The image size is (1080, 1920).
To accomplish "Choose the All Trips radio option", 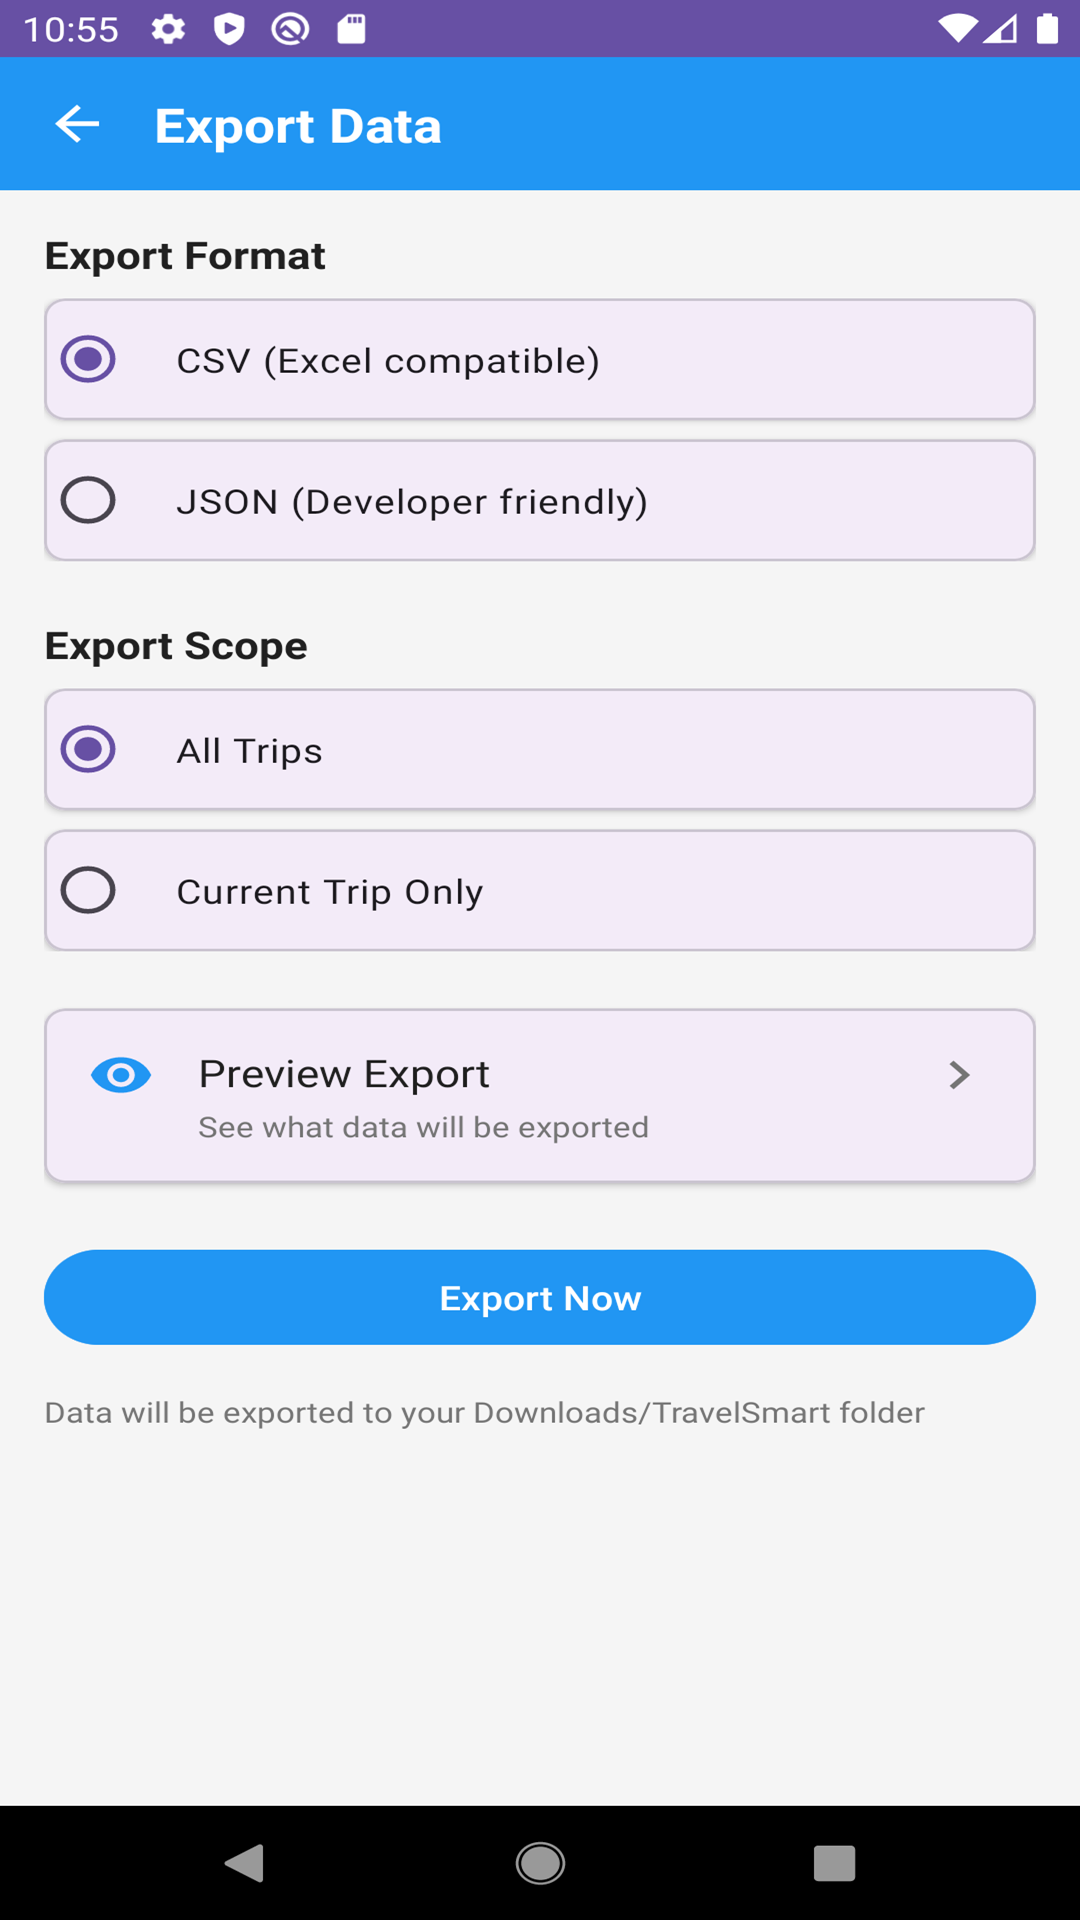I will coord(88,750).
